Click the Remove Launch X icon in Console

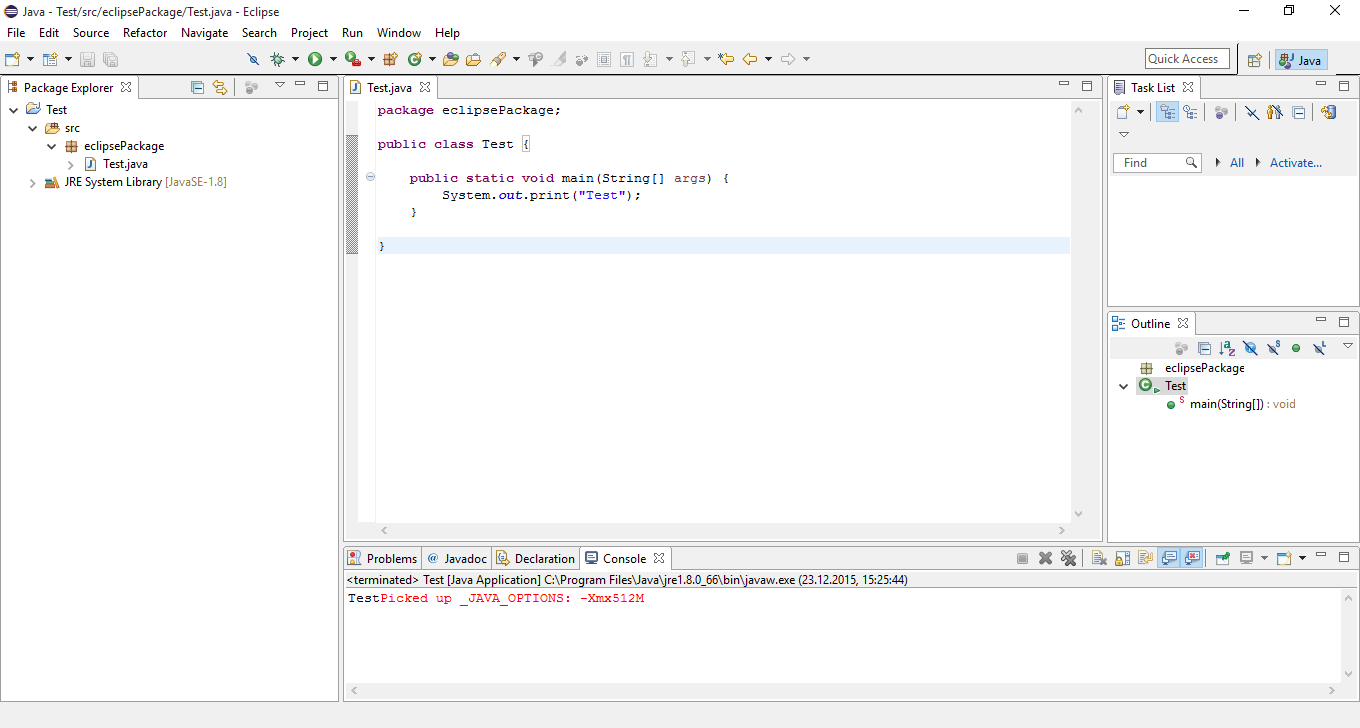coord(1045,558)
